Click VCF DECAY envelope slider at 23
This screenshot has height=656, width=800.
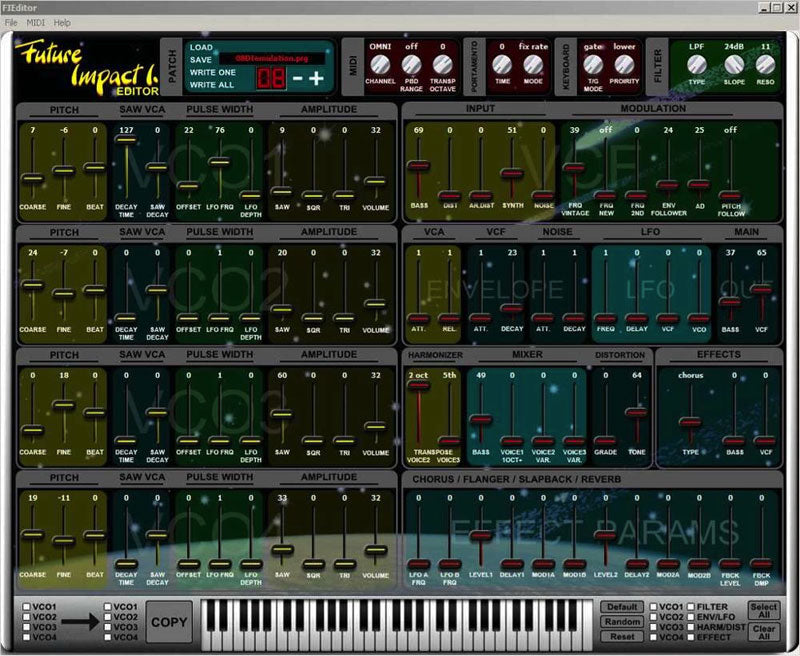(x=512, y=308)
